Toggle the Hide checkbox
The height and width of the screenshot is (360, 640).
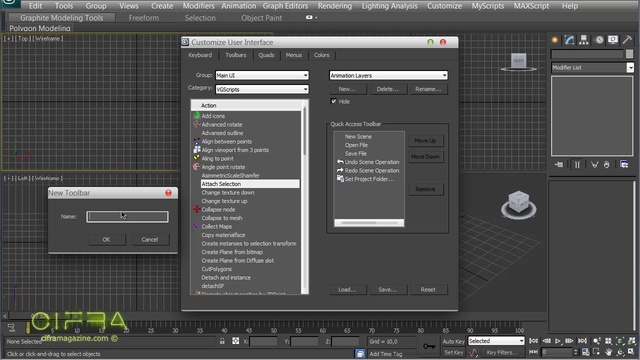coord(333,101)
